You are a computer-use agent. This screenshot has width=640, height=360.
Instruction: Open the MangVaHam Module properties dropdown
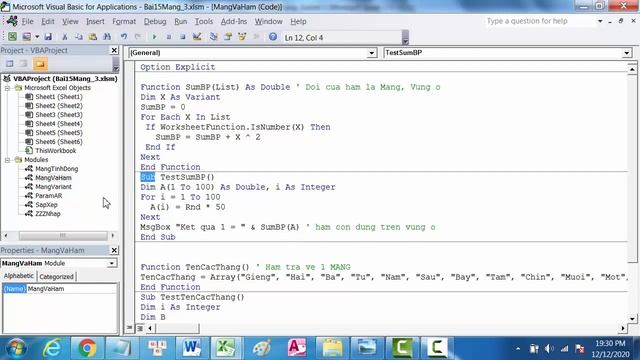tap(111, 263)
